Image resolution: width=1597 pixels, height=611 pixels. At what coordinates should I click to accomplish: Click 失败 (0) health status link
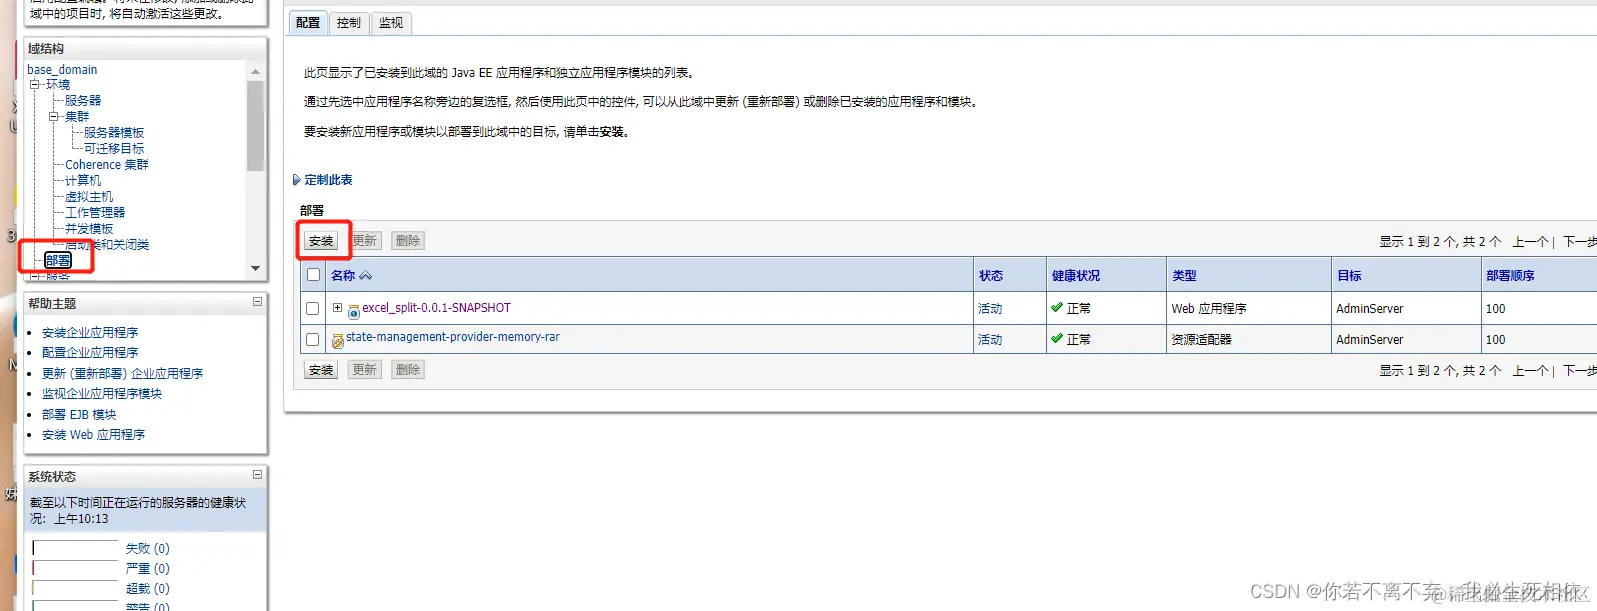148,549
